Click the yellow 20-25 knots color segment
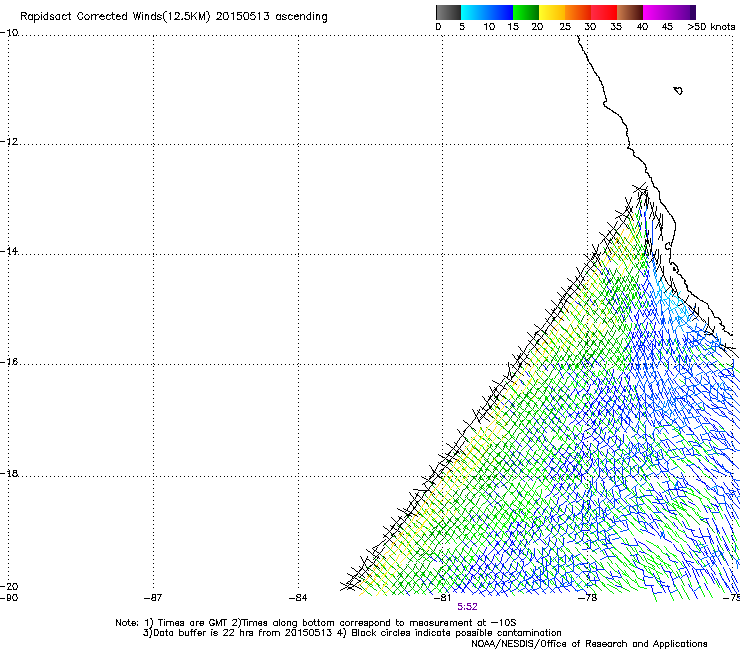This screenshot has height=650, width=740. (552, 13)
